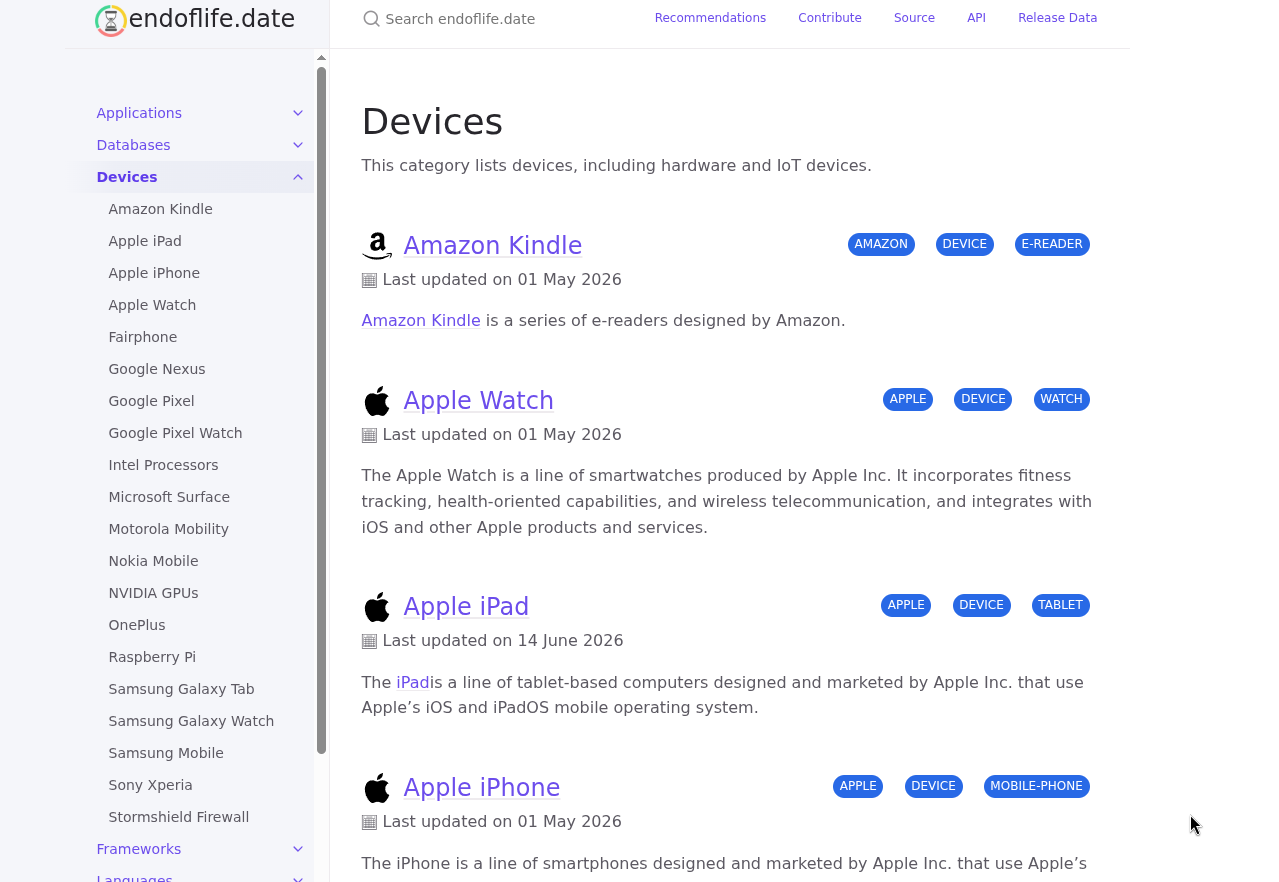The image size is (1279, 882).
Task: Select Stormshield Firewall in the sidebar
Action: point(178,817)
